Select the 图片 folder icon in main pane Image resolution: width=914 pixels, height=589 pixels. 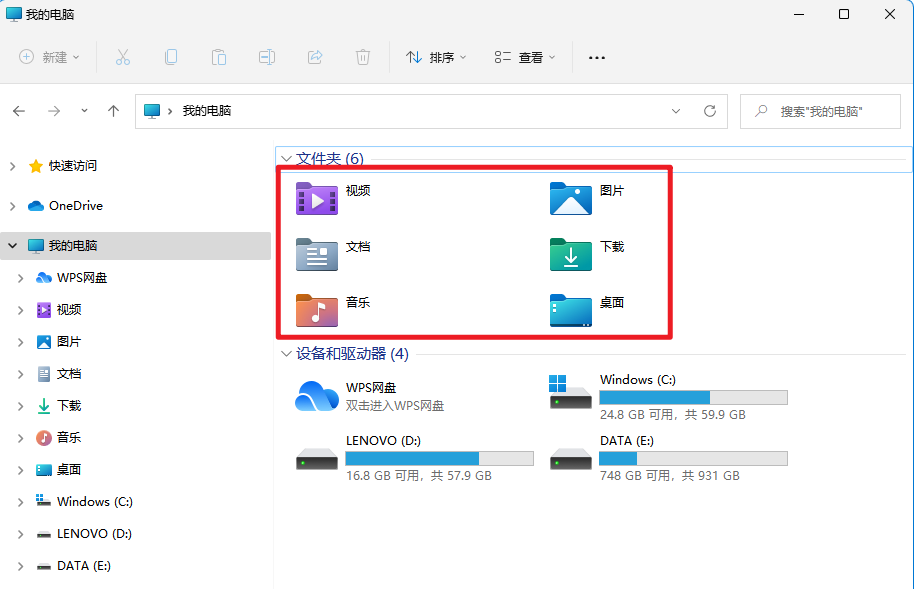click(571, 199)
